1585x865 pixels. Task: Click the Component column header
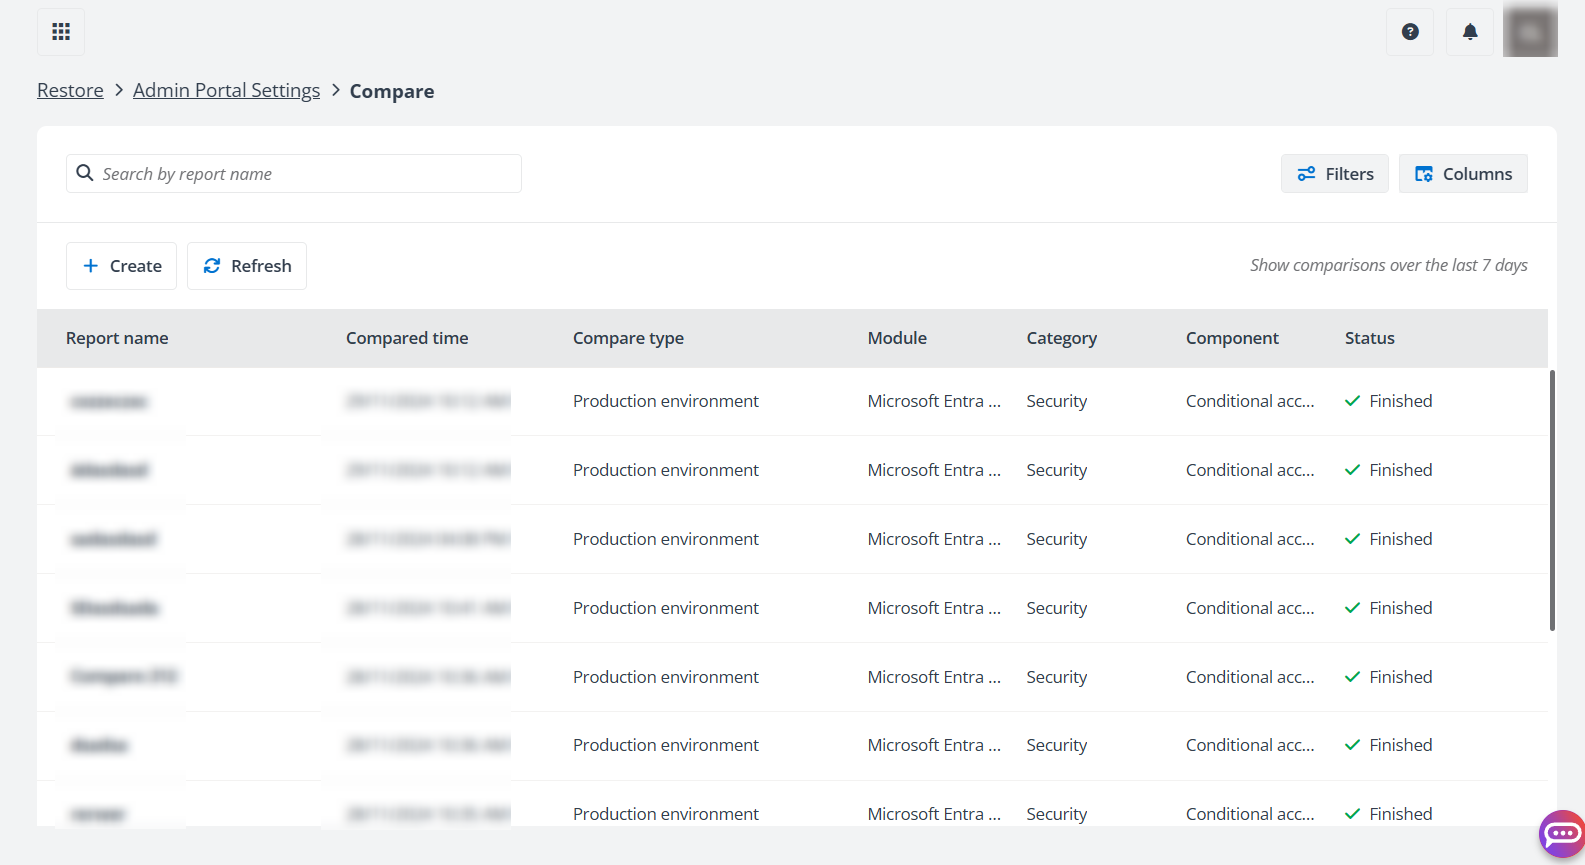tap(1232, 338)
